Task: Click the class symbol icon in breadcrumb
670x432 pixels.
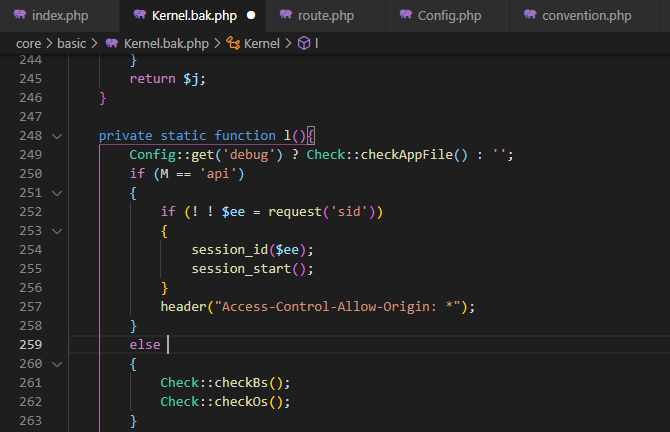Action: pyautogui.click(x=233, y=43)
